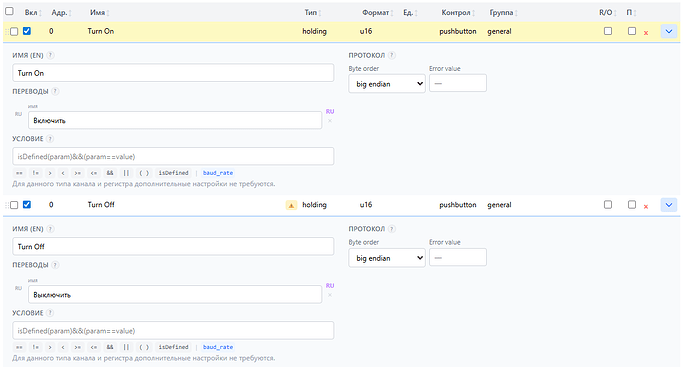Sort the table by the Группа column
The image size is (689, 367).
pos(504,13)
